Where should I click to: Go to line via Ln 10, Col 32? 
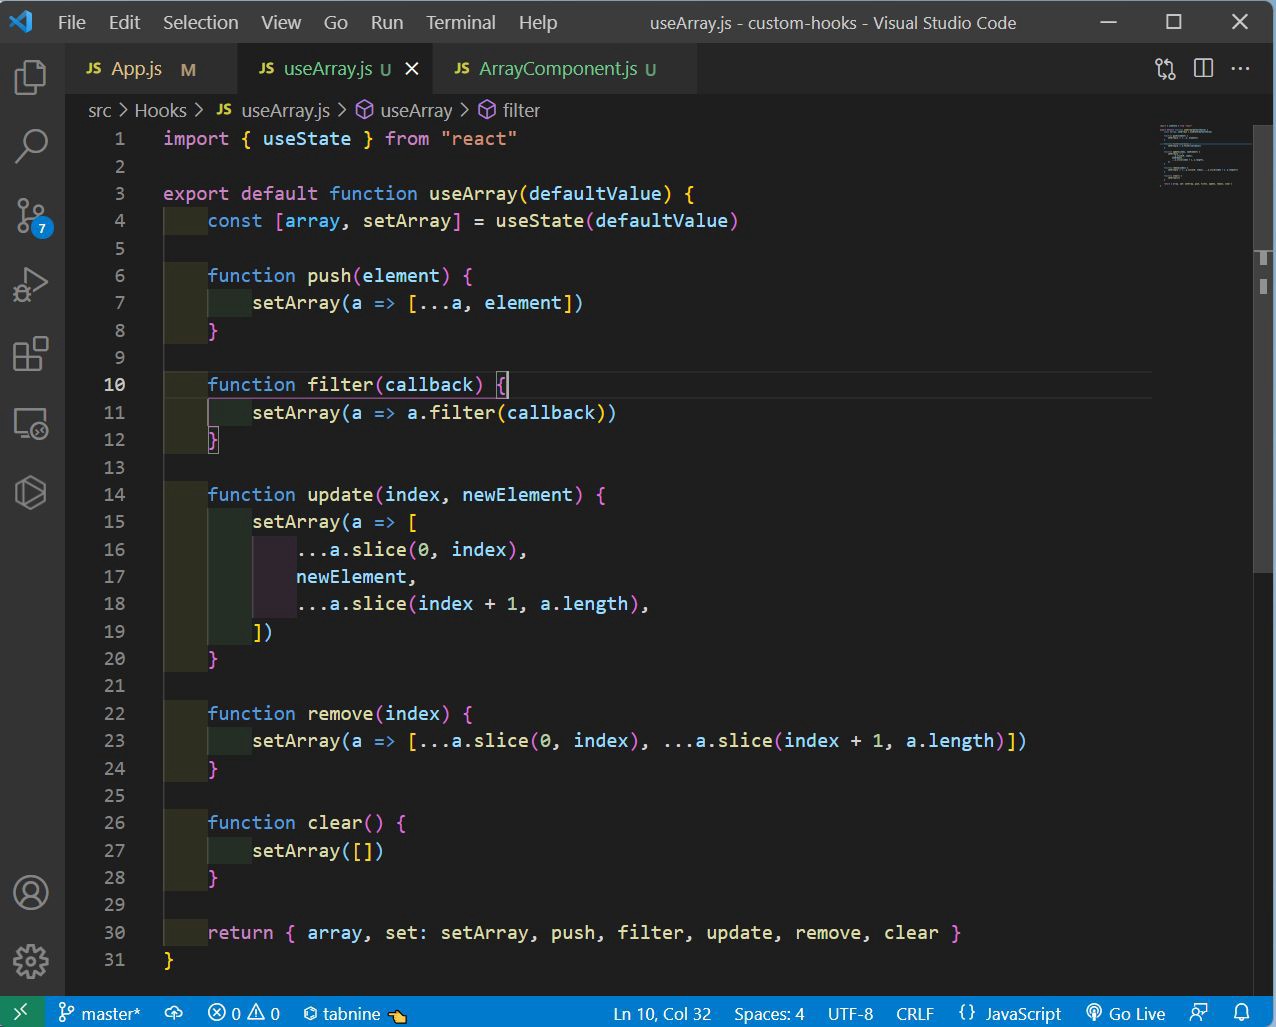(662, 1013)
